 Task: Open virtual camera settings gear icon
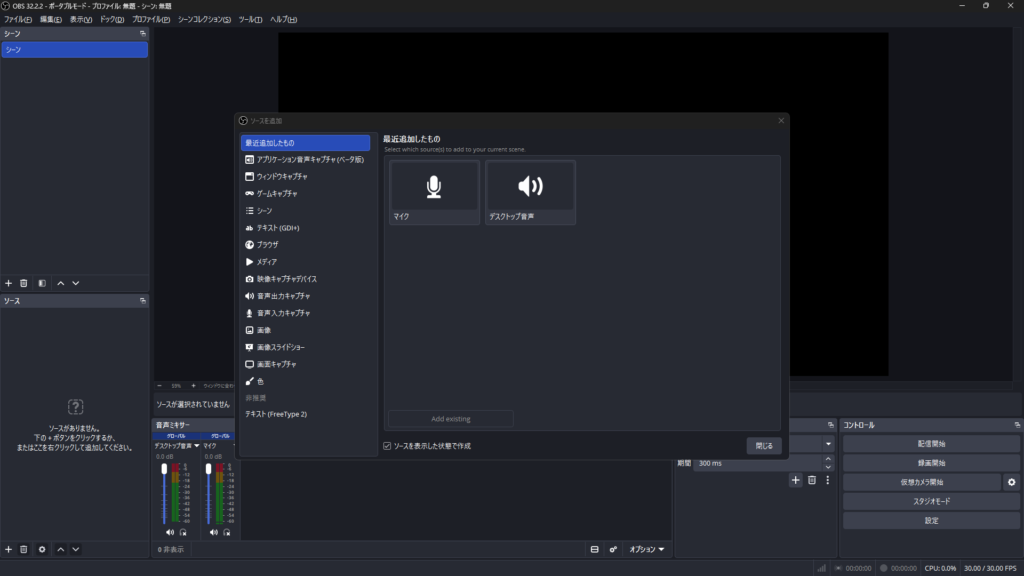coord(1012,482)
